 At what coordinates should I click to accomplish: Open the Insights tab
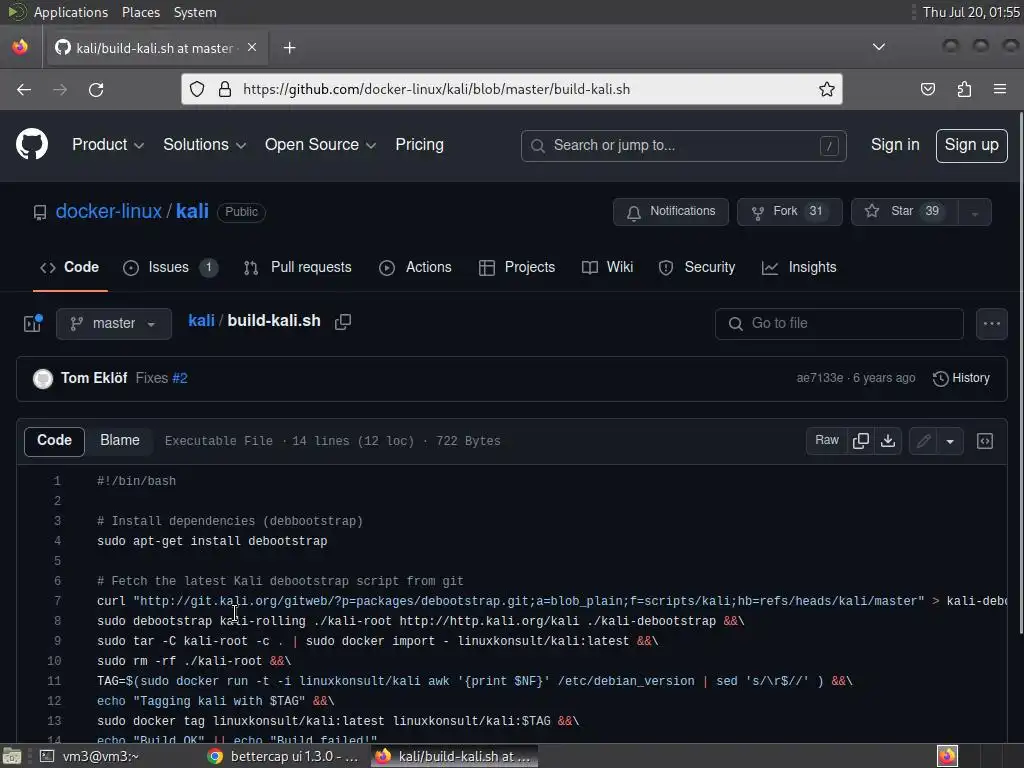799,267
